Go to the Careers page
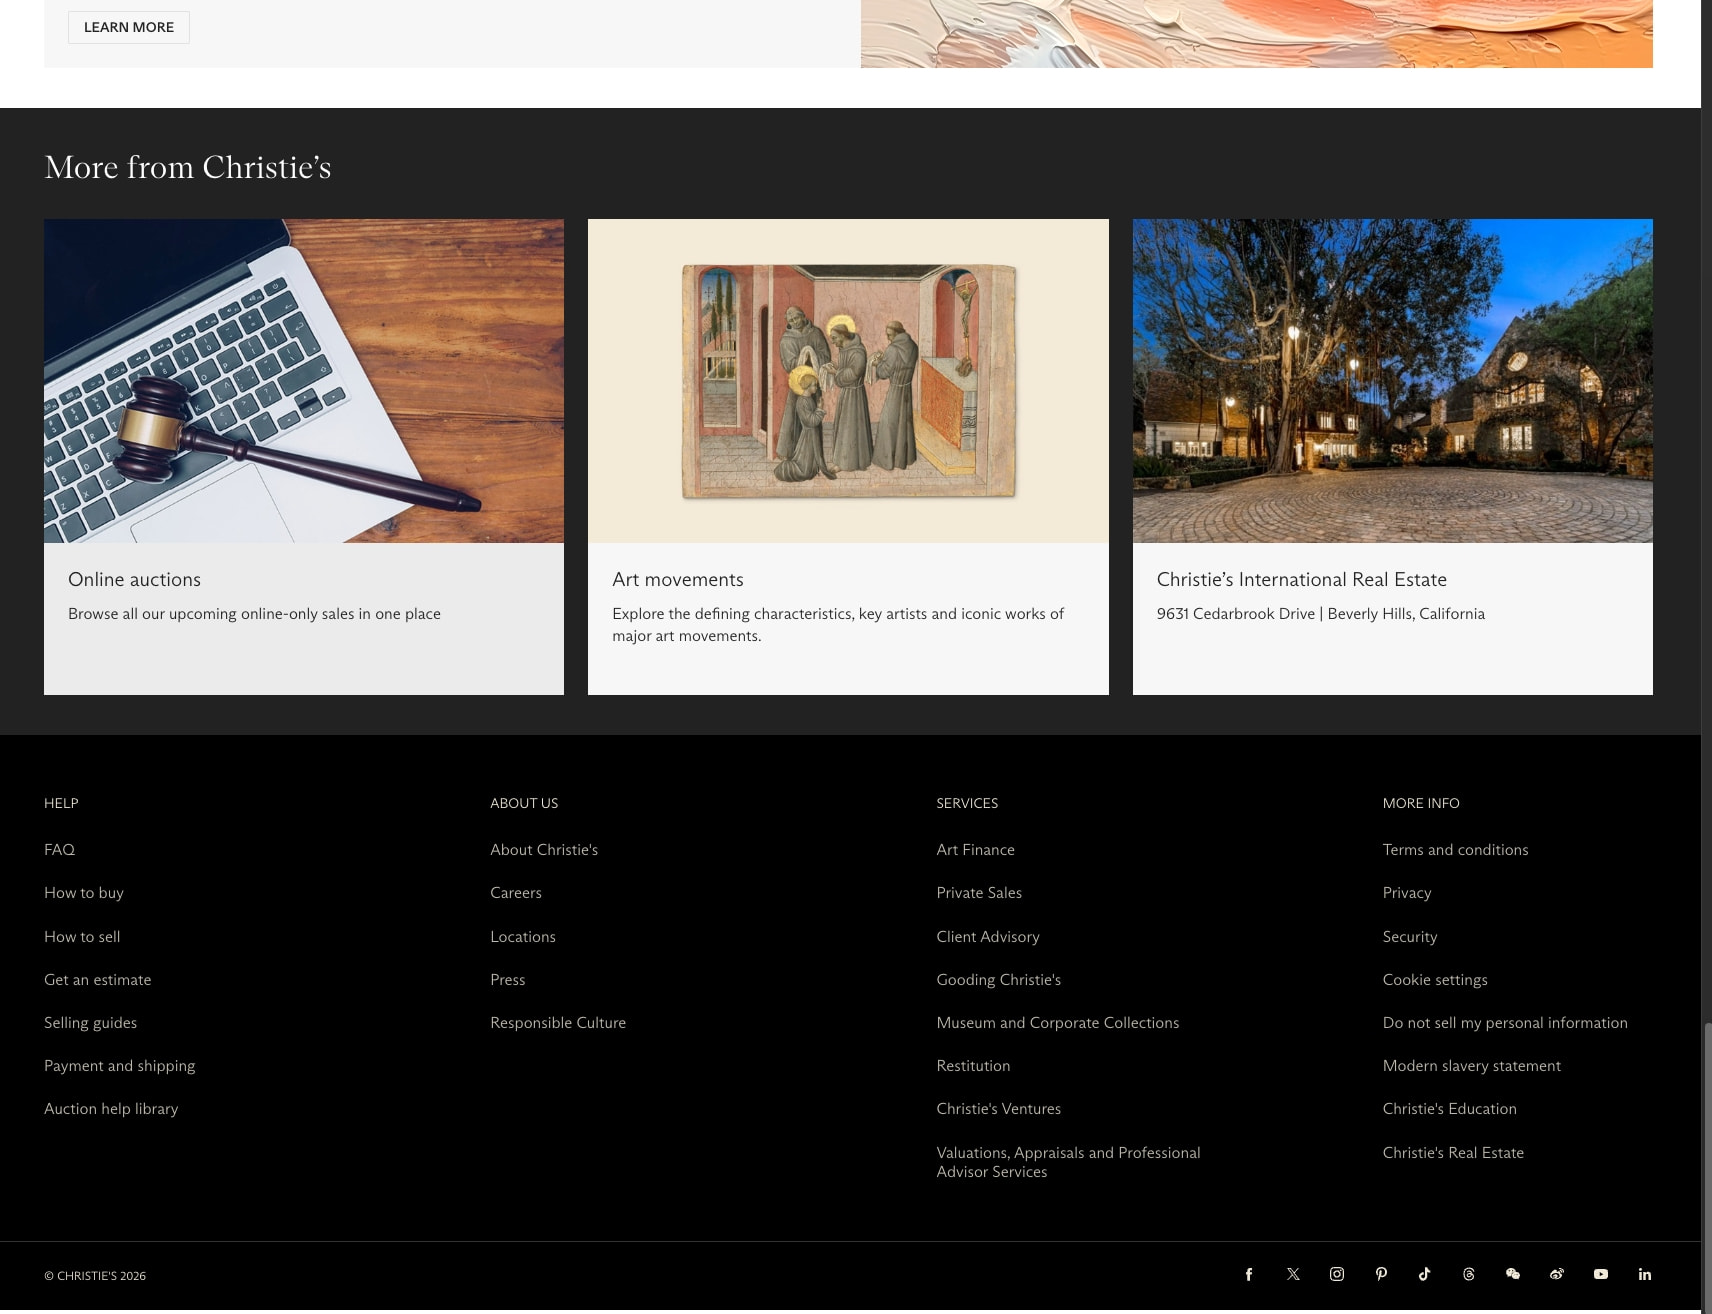Screen dimensions: 1712x1314 click(x=516, y=892)
